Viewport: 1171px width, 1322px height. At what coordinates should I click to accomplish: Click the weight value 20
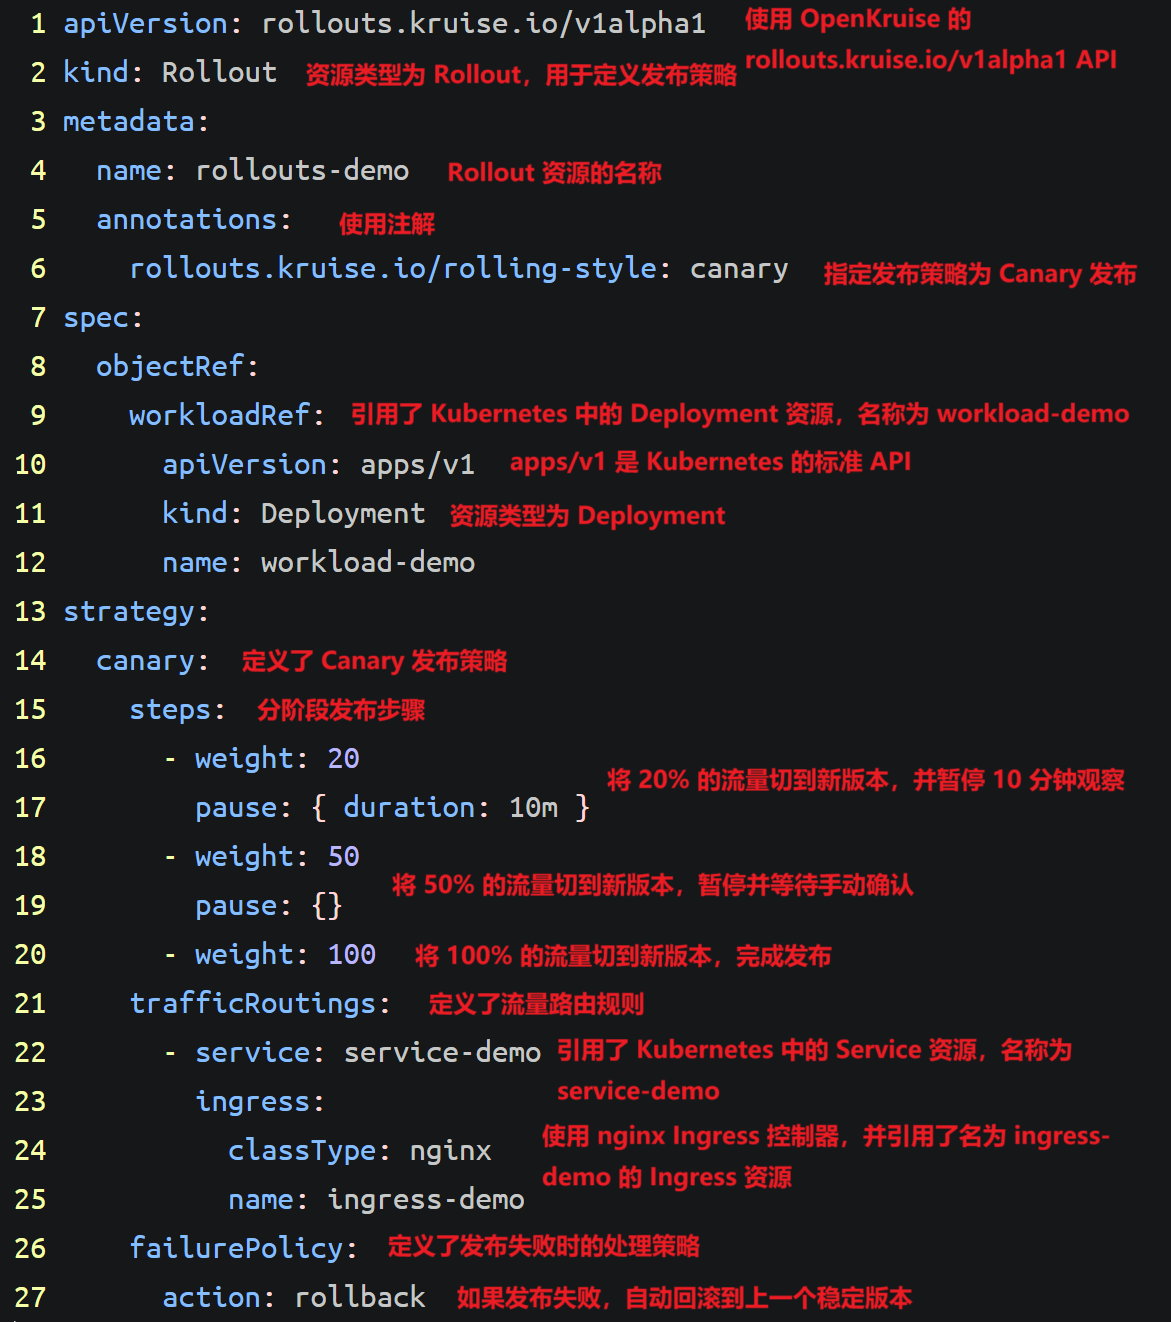pyautogui.click(x=343, y=758)
